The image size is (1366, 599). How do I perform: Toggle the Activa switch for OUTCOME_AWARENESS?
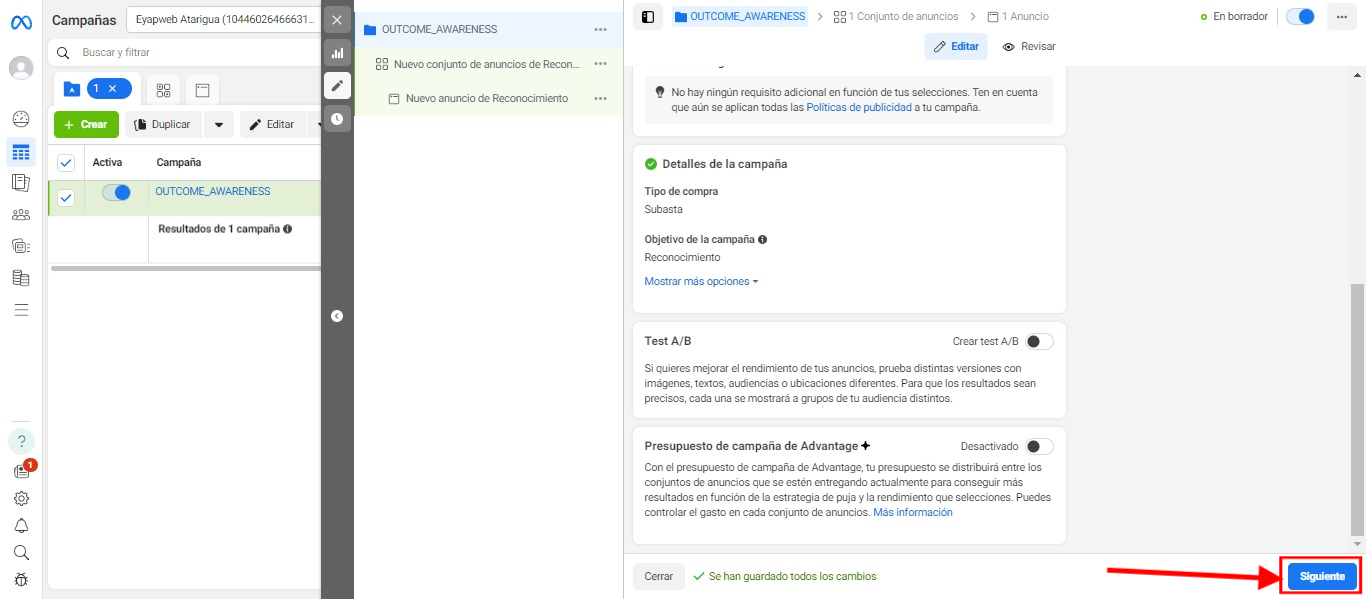click(116, 193)
